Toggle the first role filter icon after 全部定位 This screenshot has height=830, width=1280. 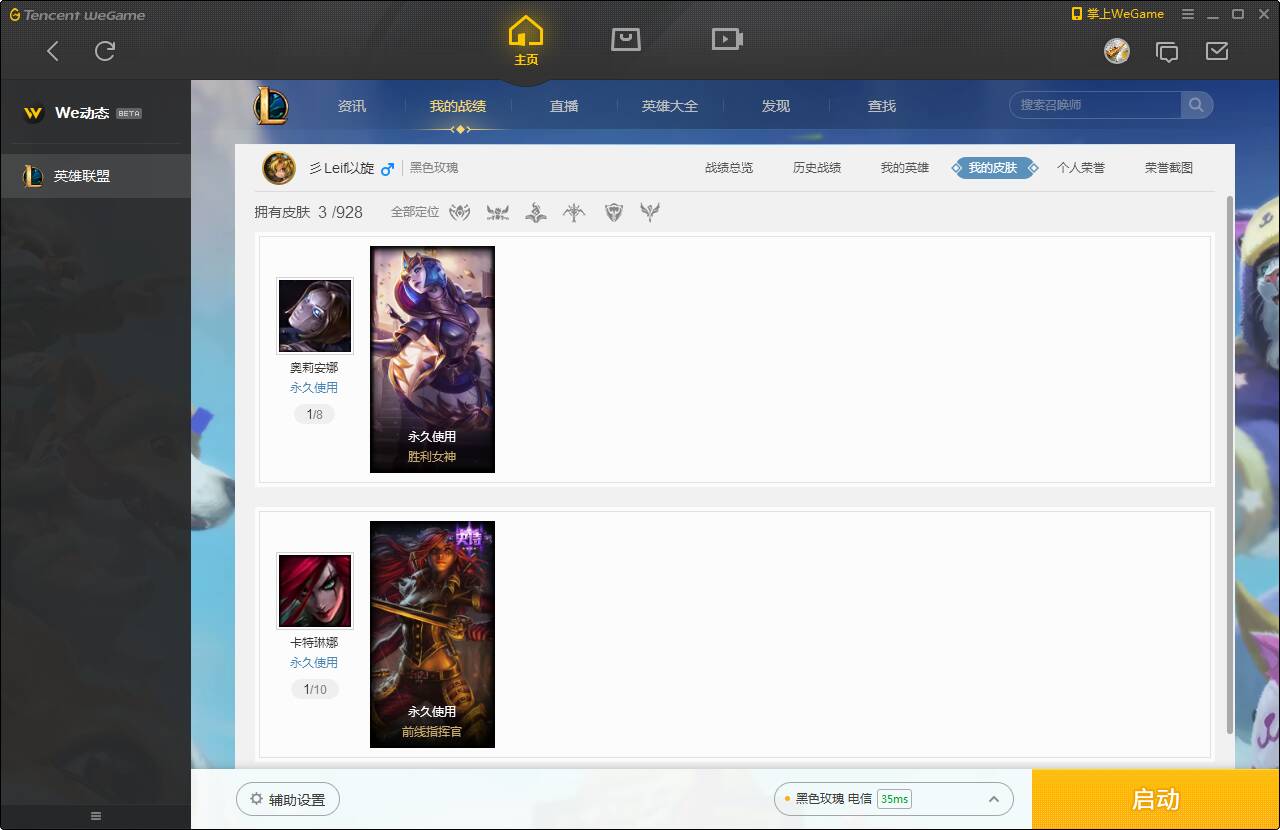(459, 212)
